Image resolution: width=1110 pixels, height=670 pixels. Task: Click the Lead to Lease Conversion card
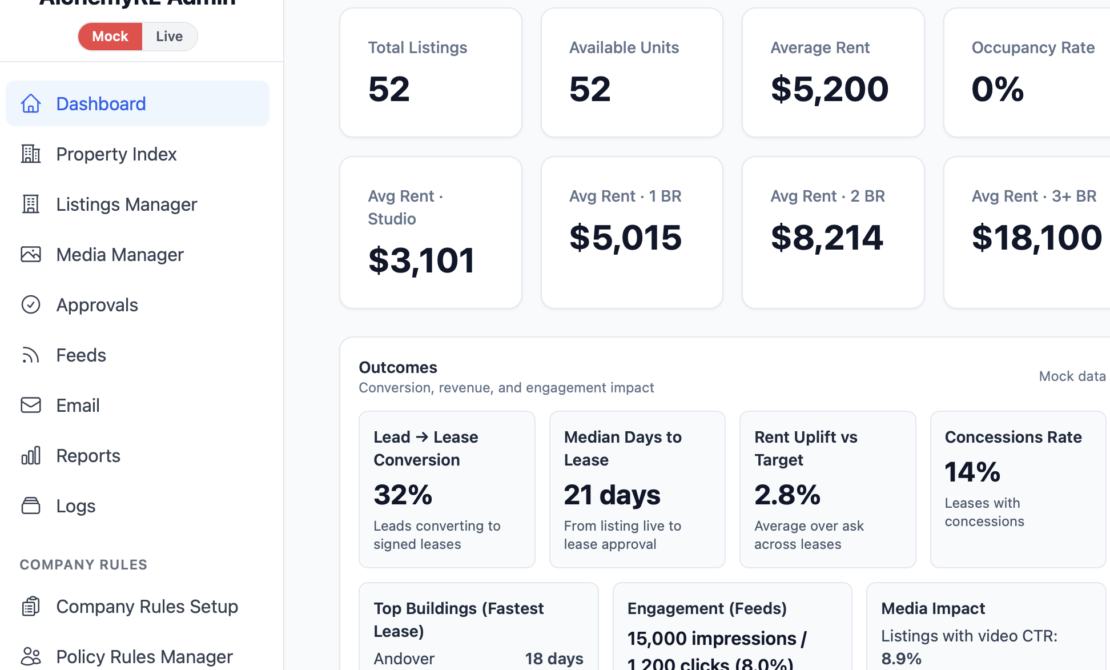[446, 489]
